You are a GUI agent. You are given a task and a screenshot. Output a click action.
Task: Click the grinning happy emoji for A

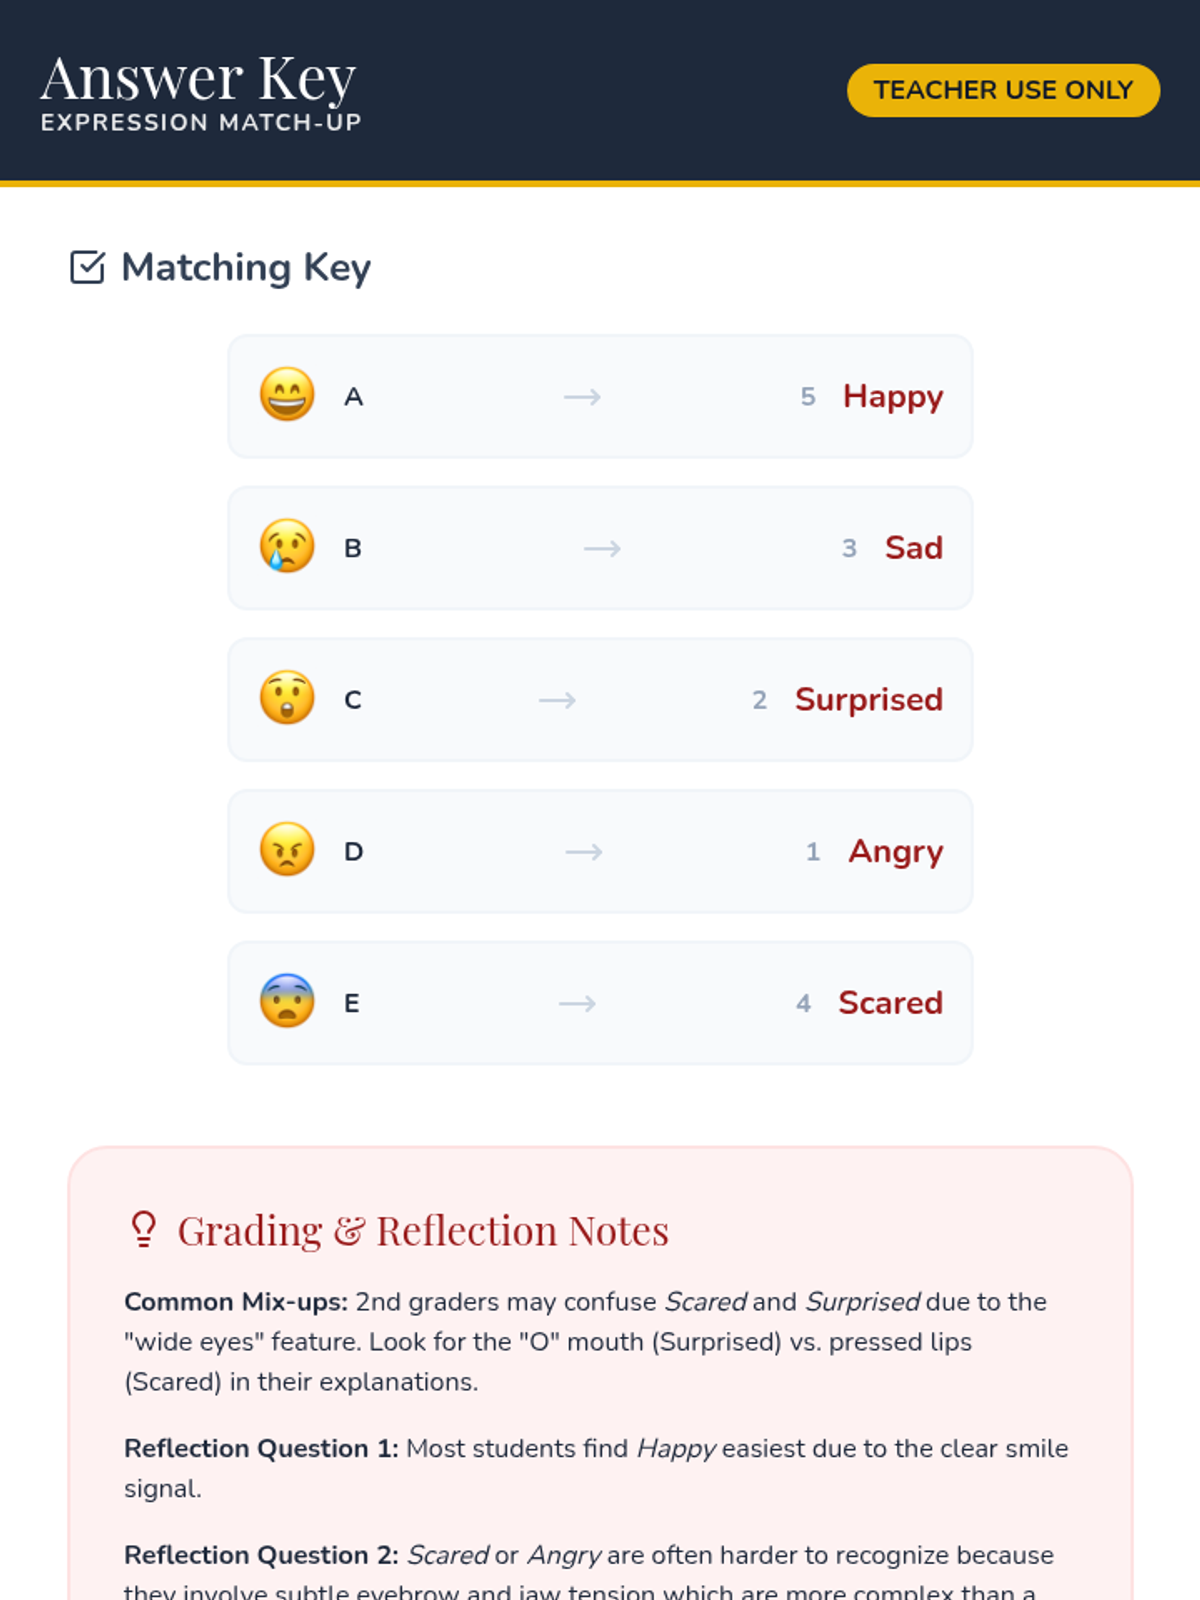click(287, 396)
